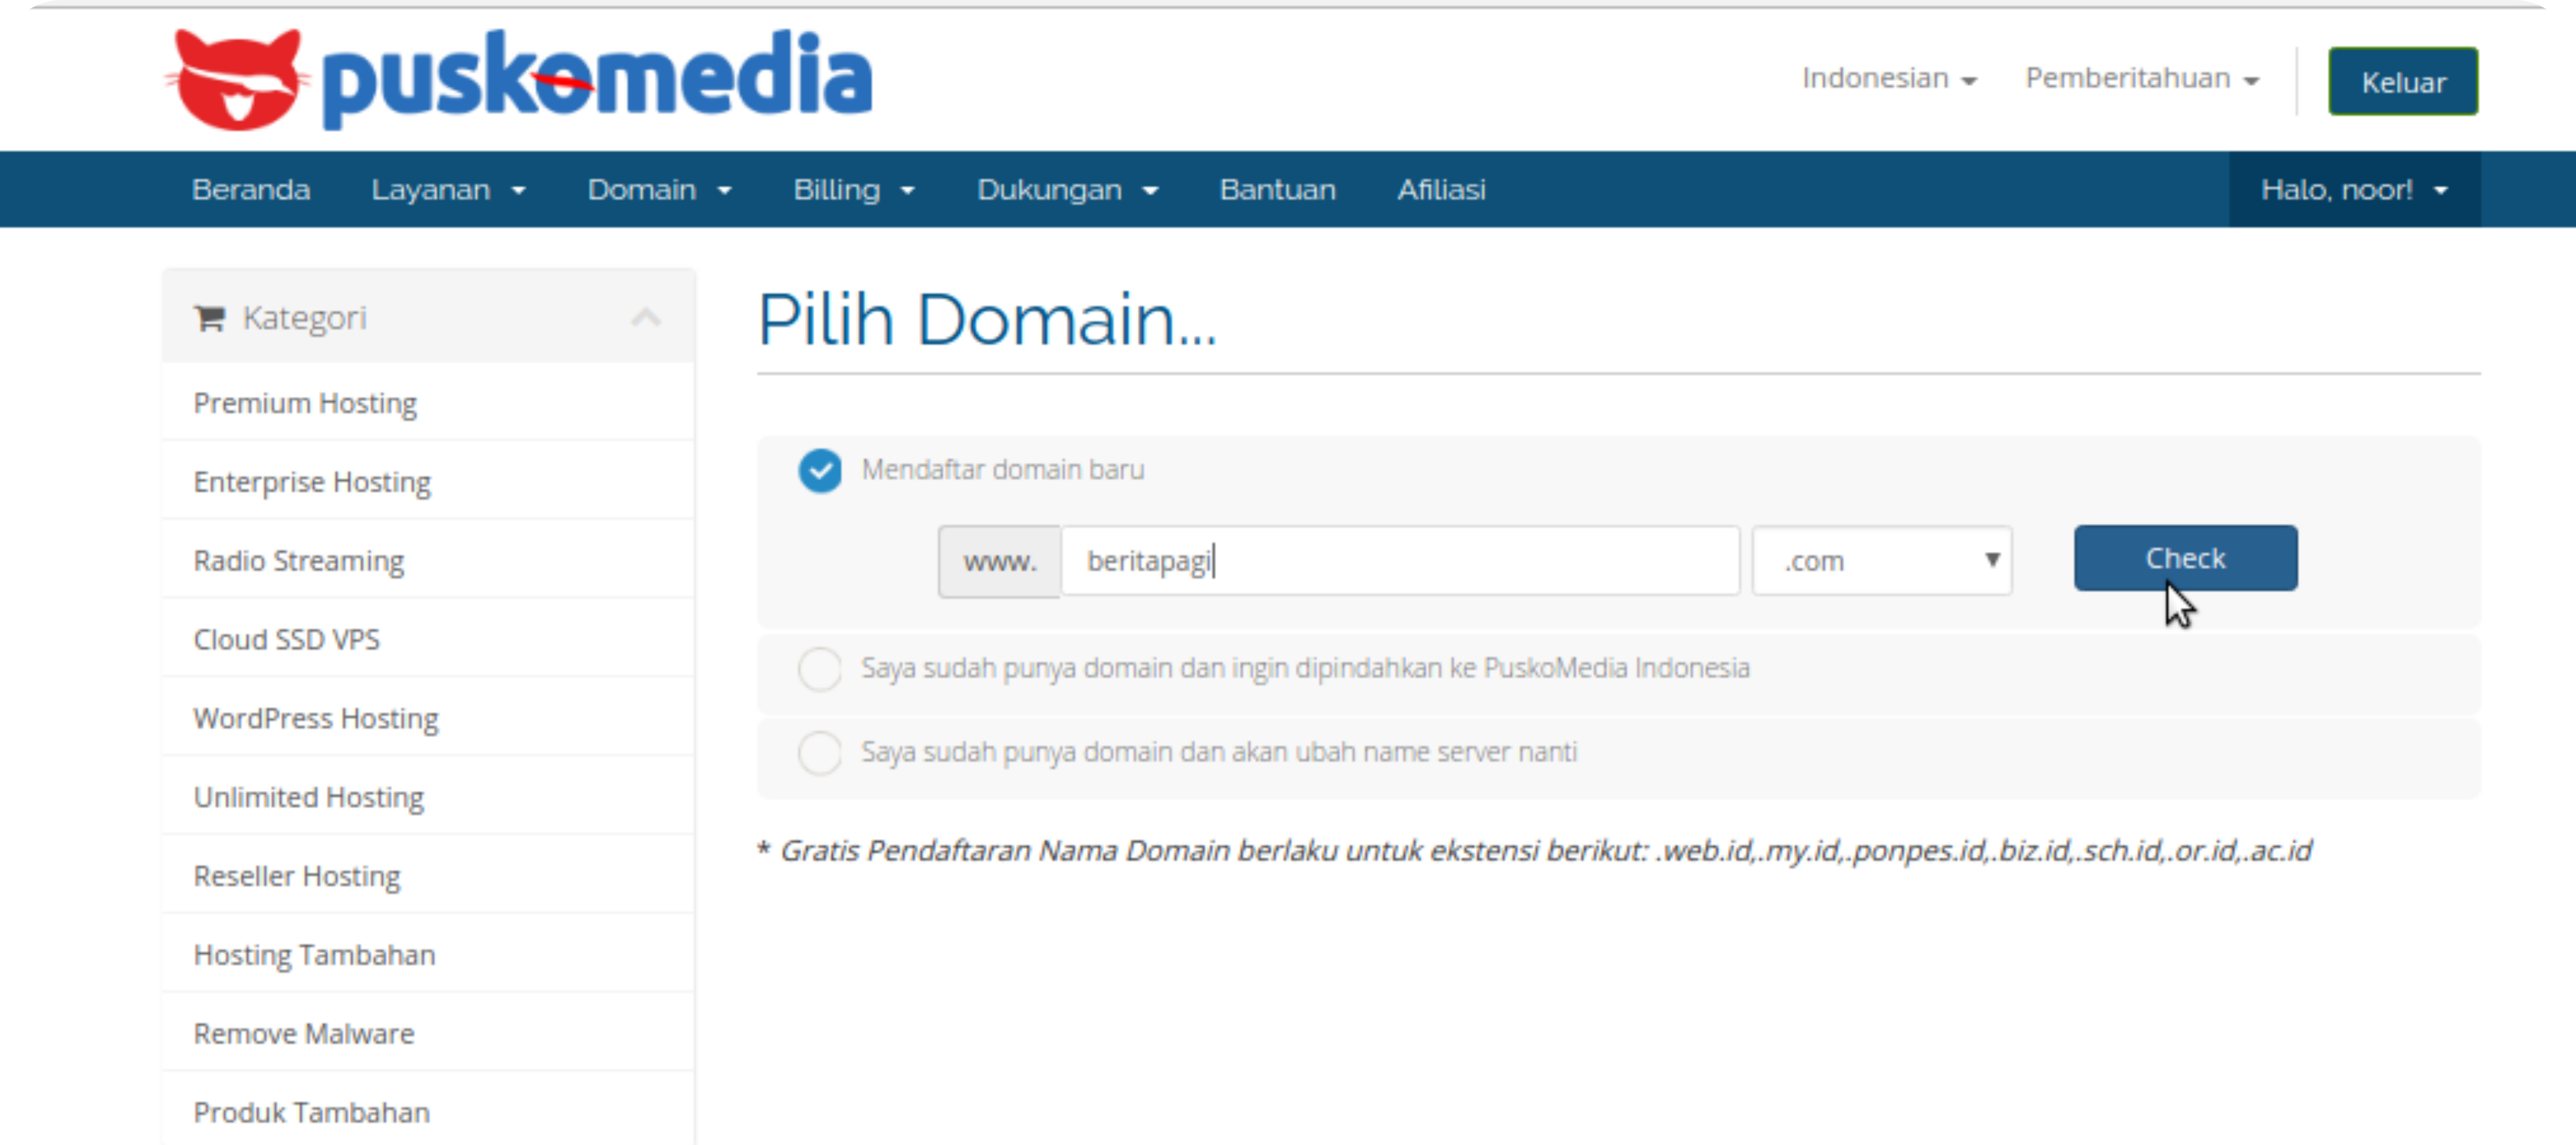This screenshot has height=1145, width=2576.
Task: Open the Afiliasi navigation item
Action: click(1441, 190)
